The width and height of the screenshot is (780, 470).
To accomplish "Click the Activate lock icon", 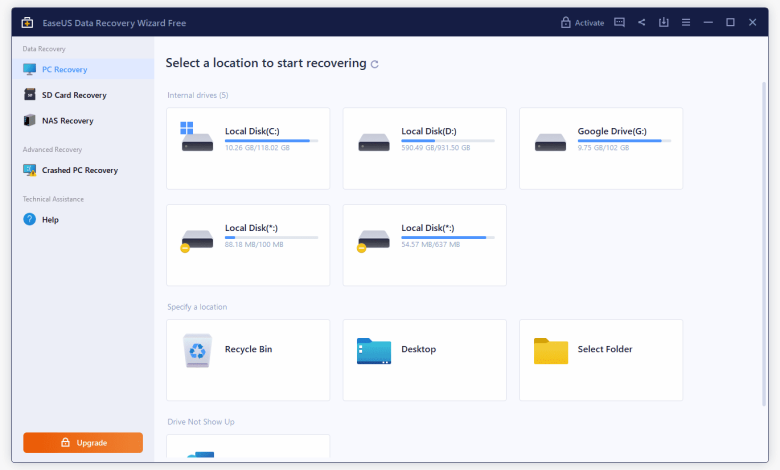I will (x=566, y=22).
